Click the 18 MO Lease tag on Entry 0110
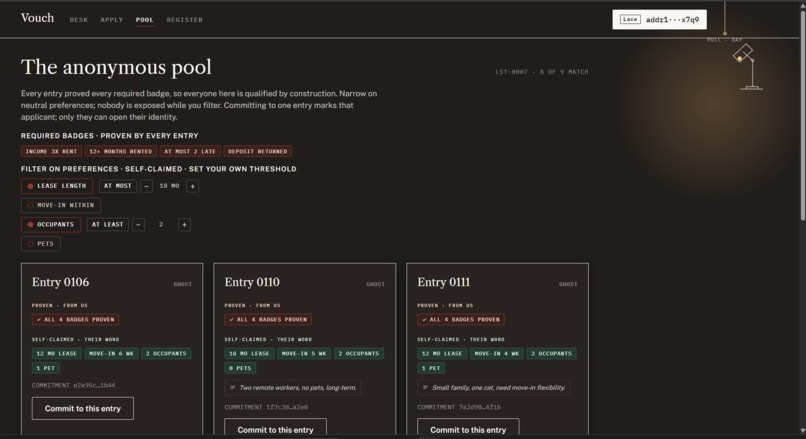Image resolution: width=806 pixels, height=439 pixels. click(249, 354)
